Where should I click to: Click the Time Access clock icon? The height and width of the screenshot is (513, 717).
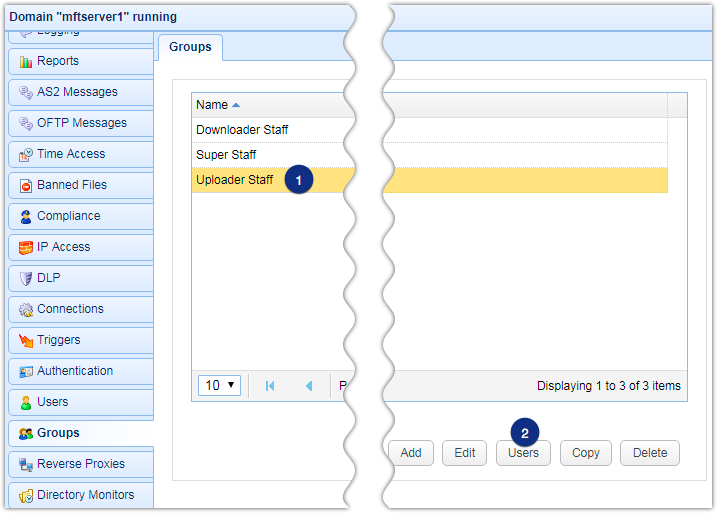(26, 155)
